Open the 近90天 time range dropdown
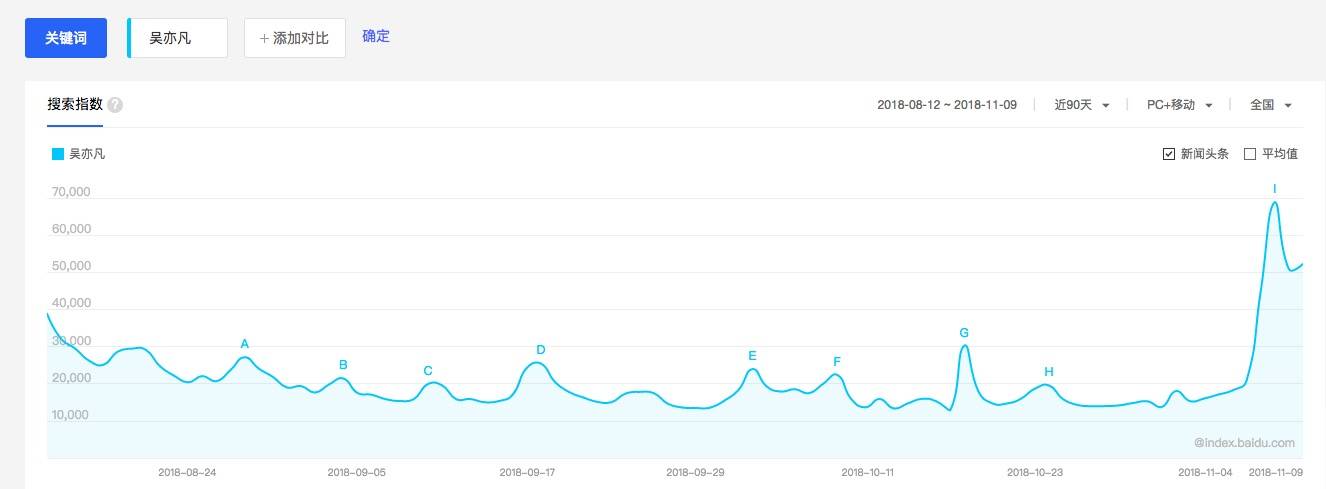 click(1082, 105)
